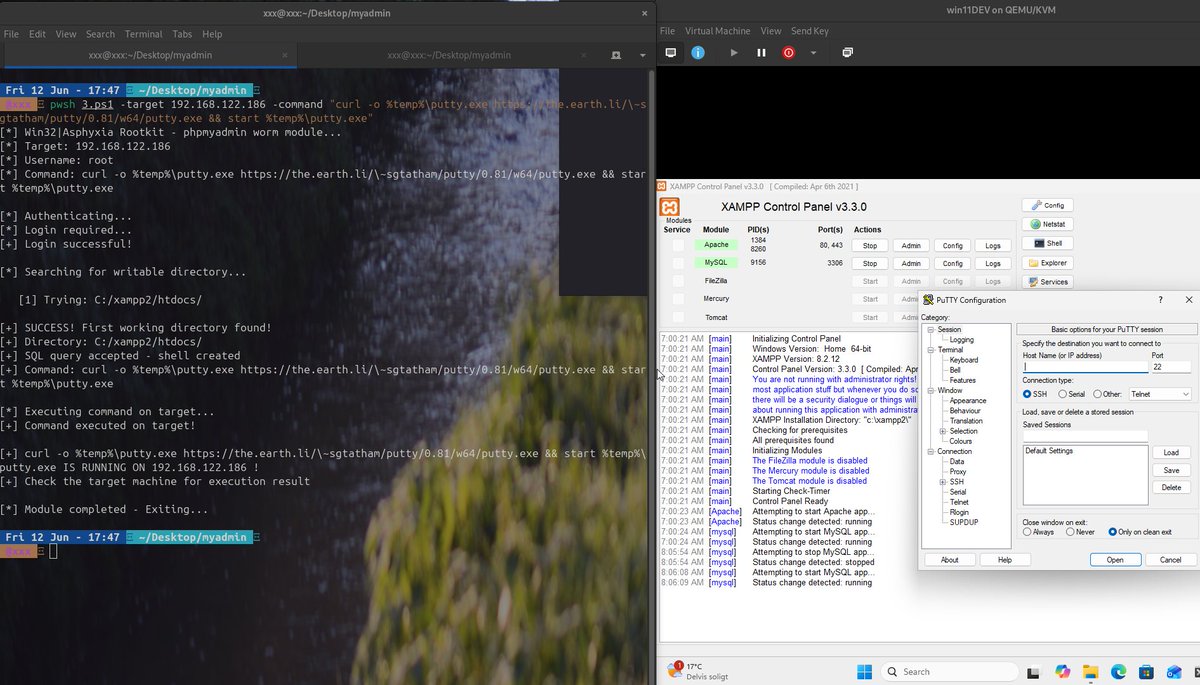Open Netstat in XAMPP panel

pos(1047,224)
